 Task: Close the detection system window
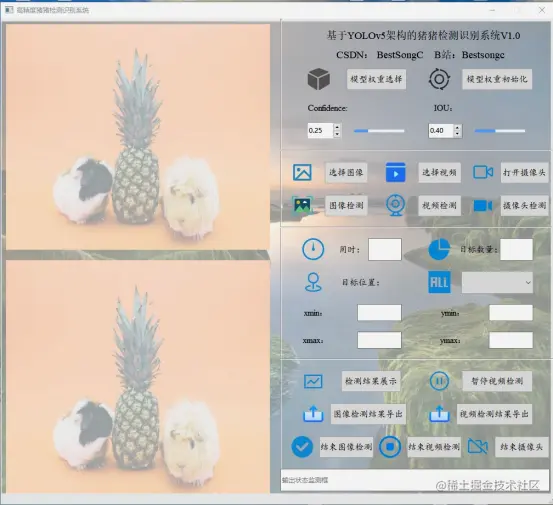tap(542, 10)
